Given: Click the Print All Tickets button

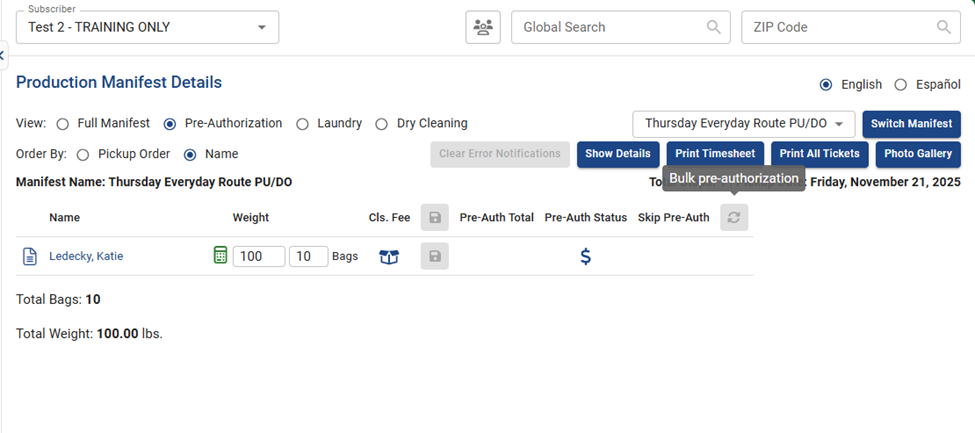Looking at the screenshot, I should 818,154.
